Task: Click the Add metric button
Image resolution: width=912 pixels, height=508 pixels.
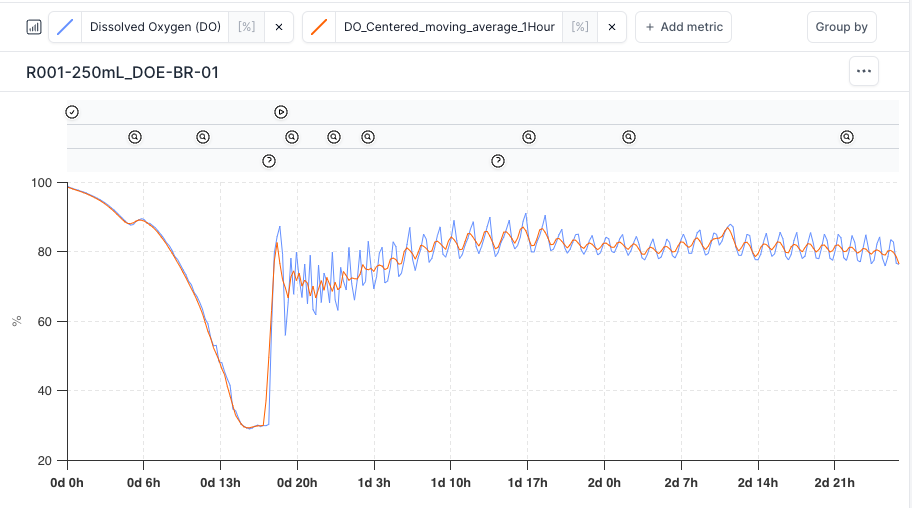Action: [683, 27]
